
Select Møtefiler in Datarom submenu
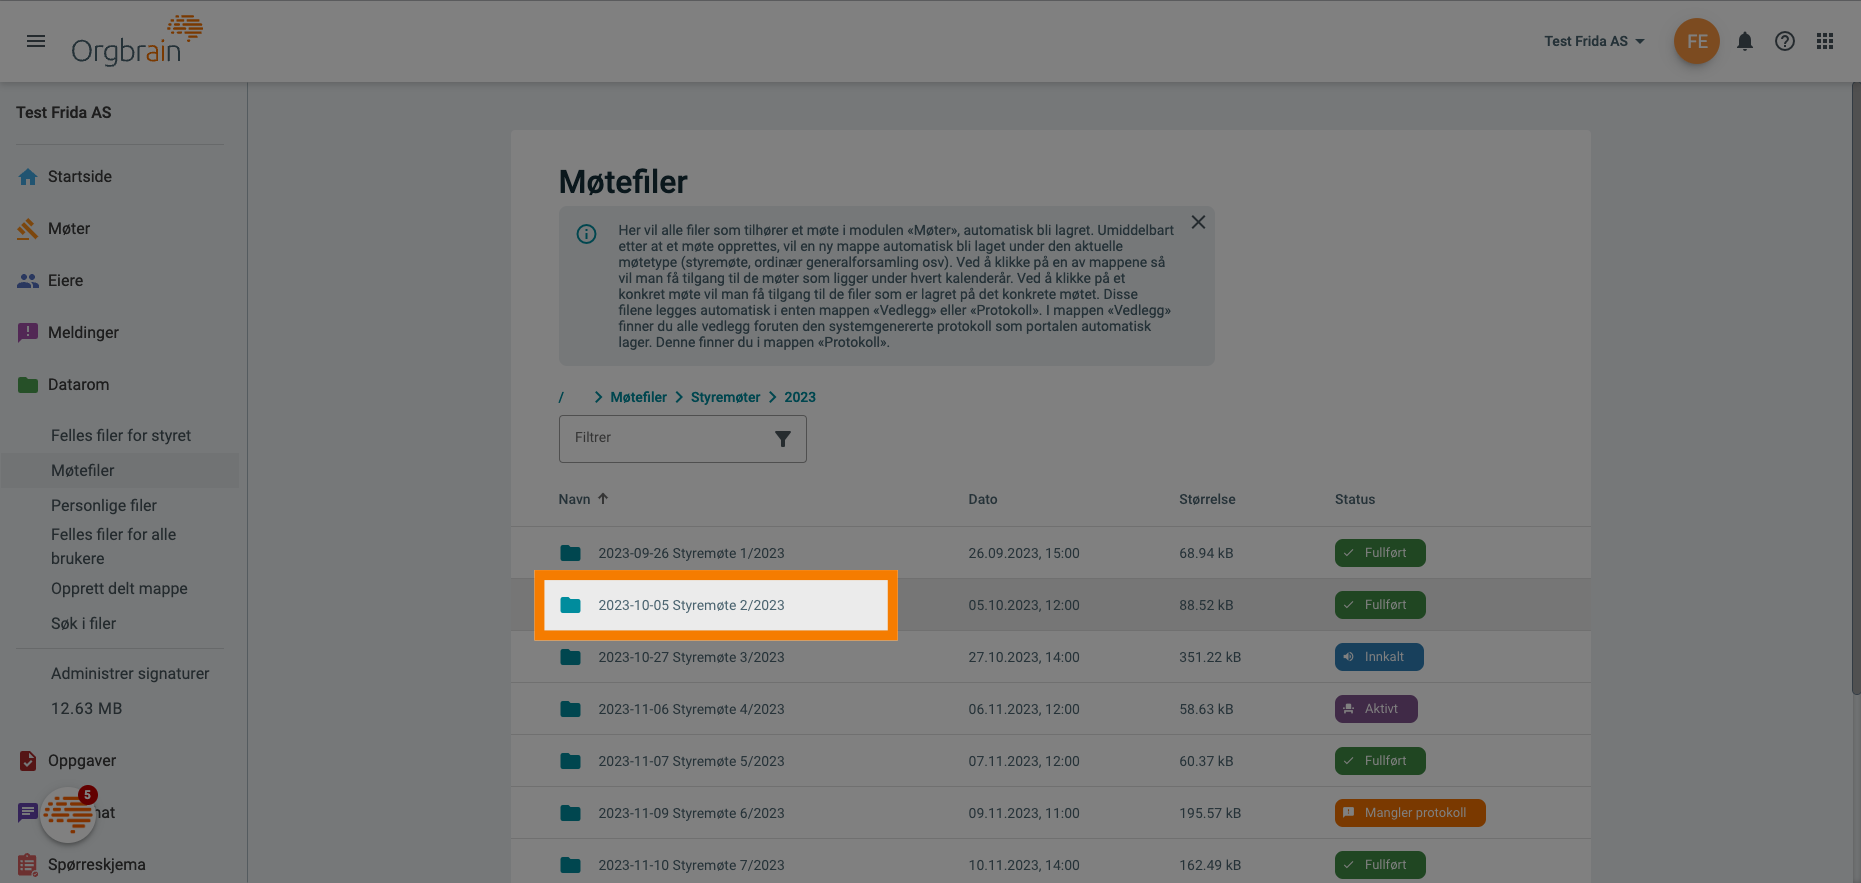(x=83, y=470)
